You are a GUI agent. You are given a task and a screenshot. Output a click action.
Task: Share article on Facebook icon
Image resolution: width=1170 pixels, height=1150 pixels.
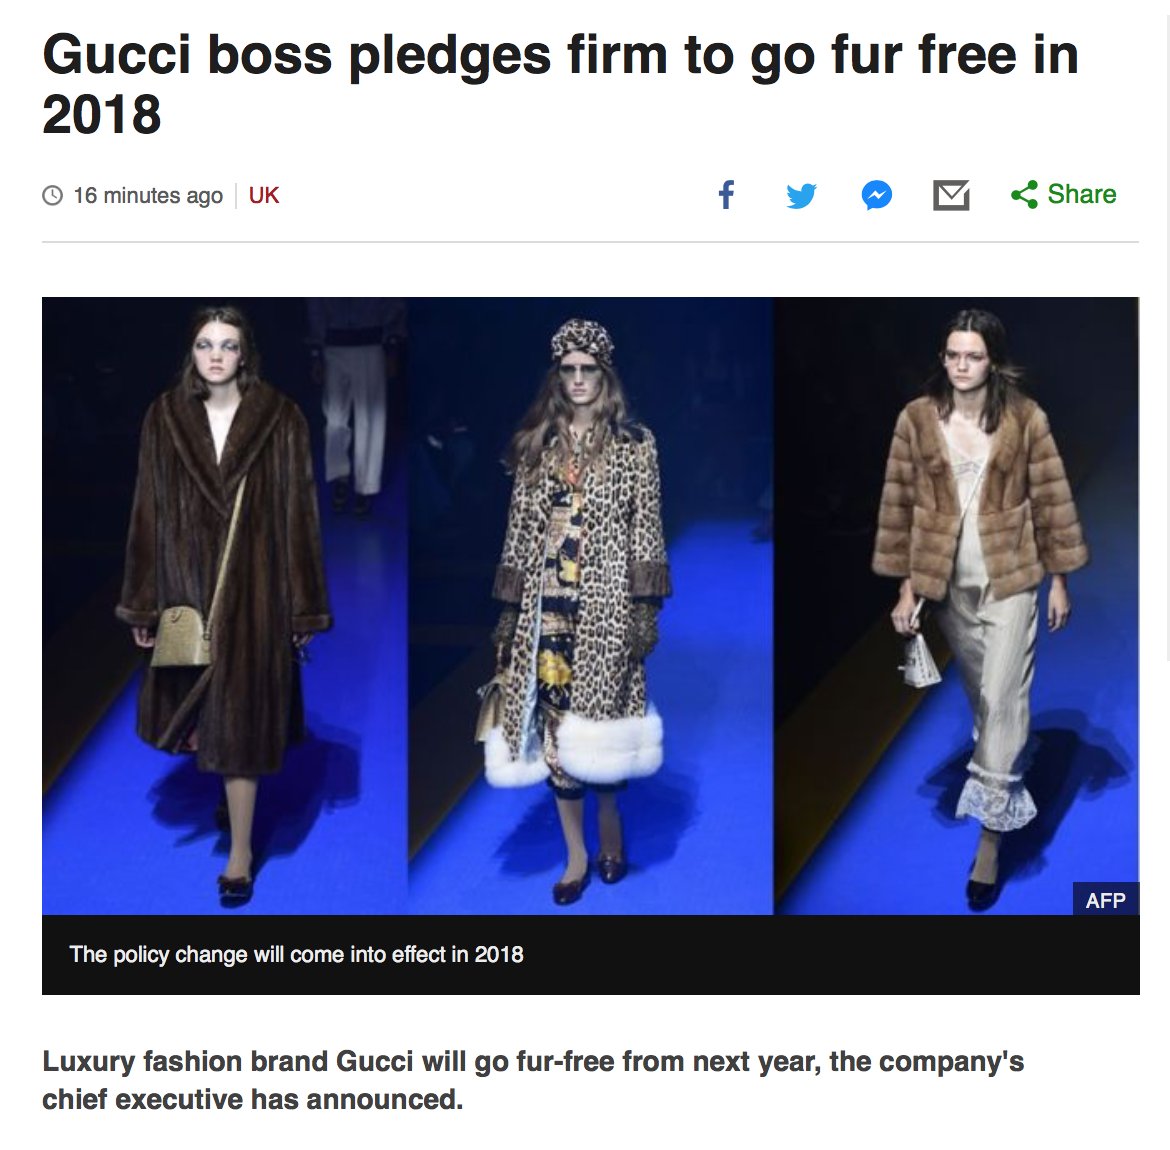point(726,195)
